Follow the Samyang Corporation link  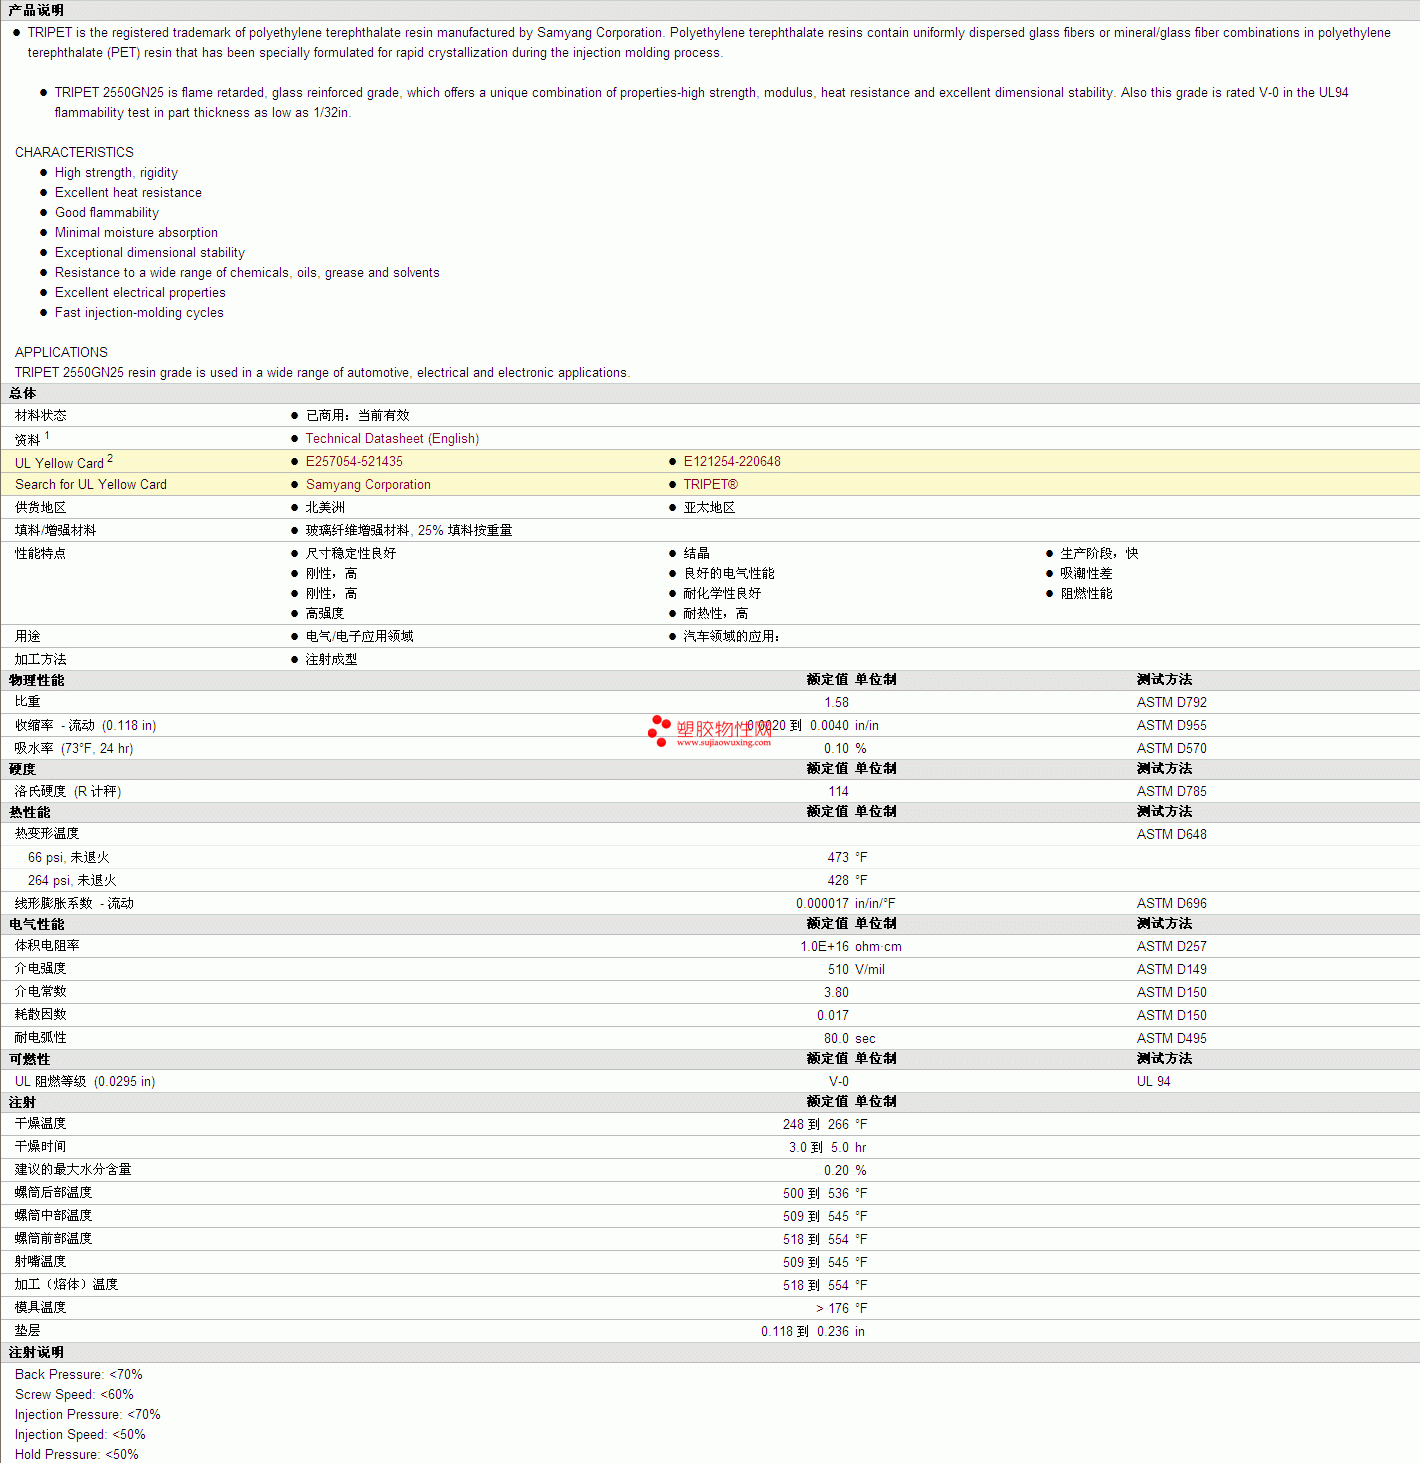[x=368, y=485]
